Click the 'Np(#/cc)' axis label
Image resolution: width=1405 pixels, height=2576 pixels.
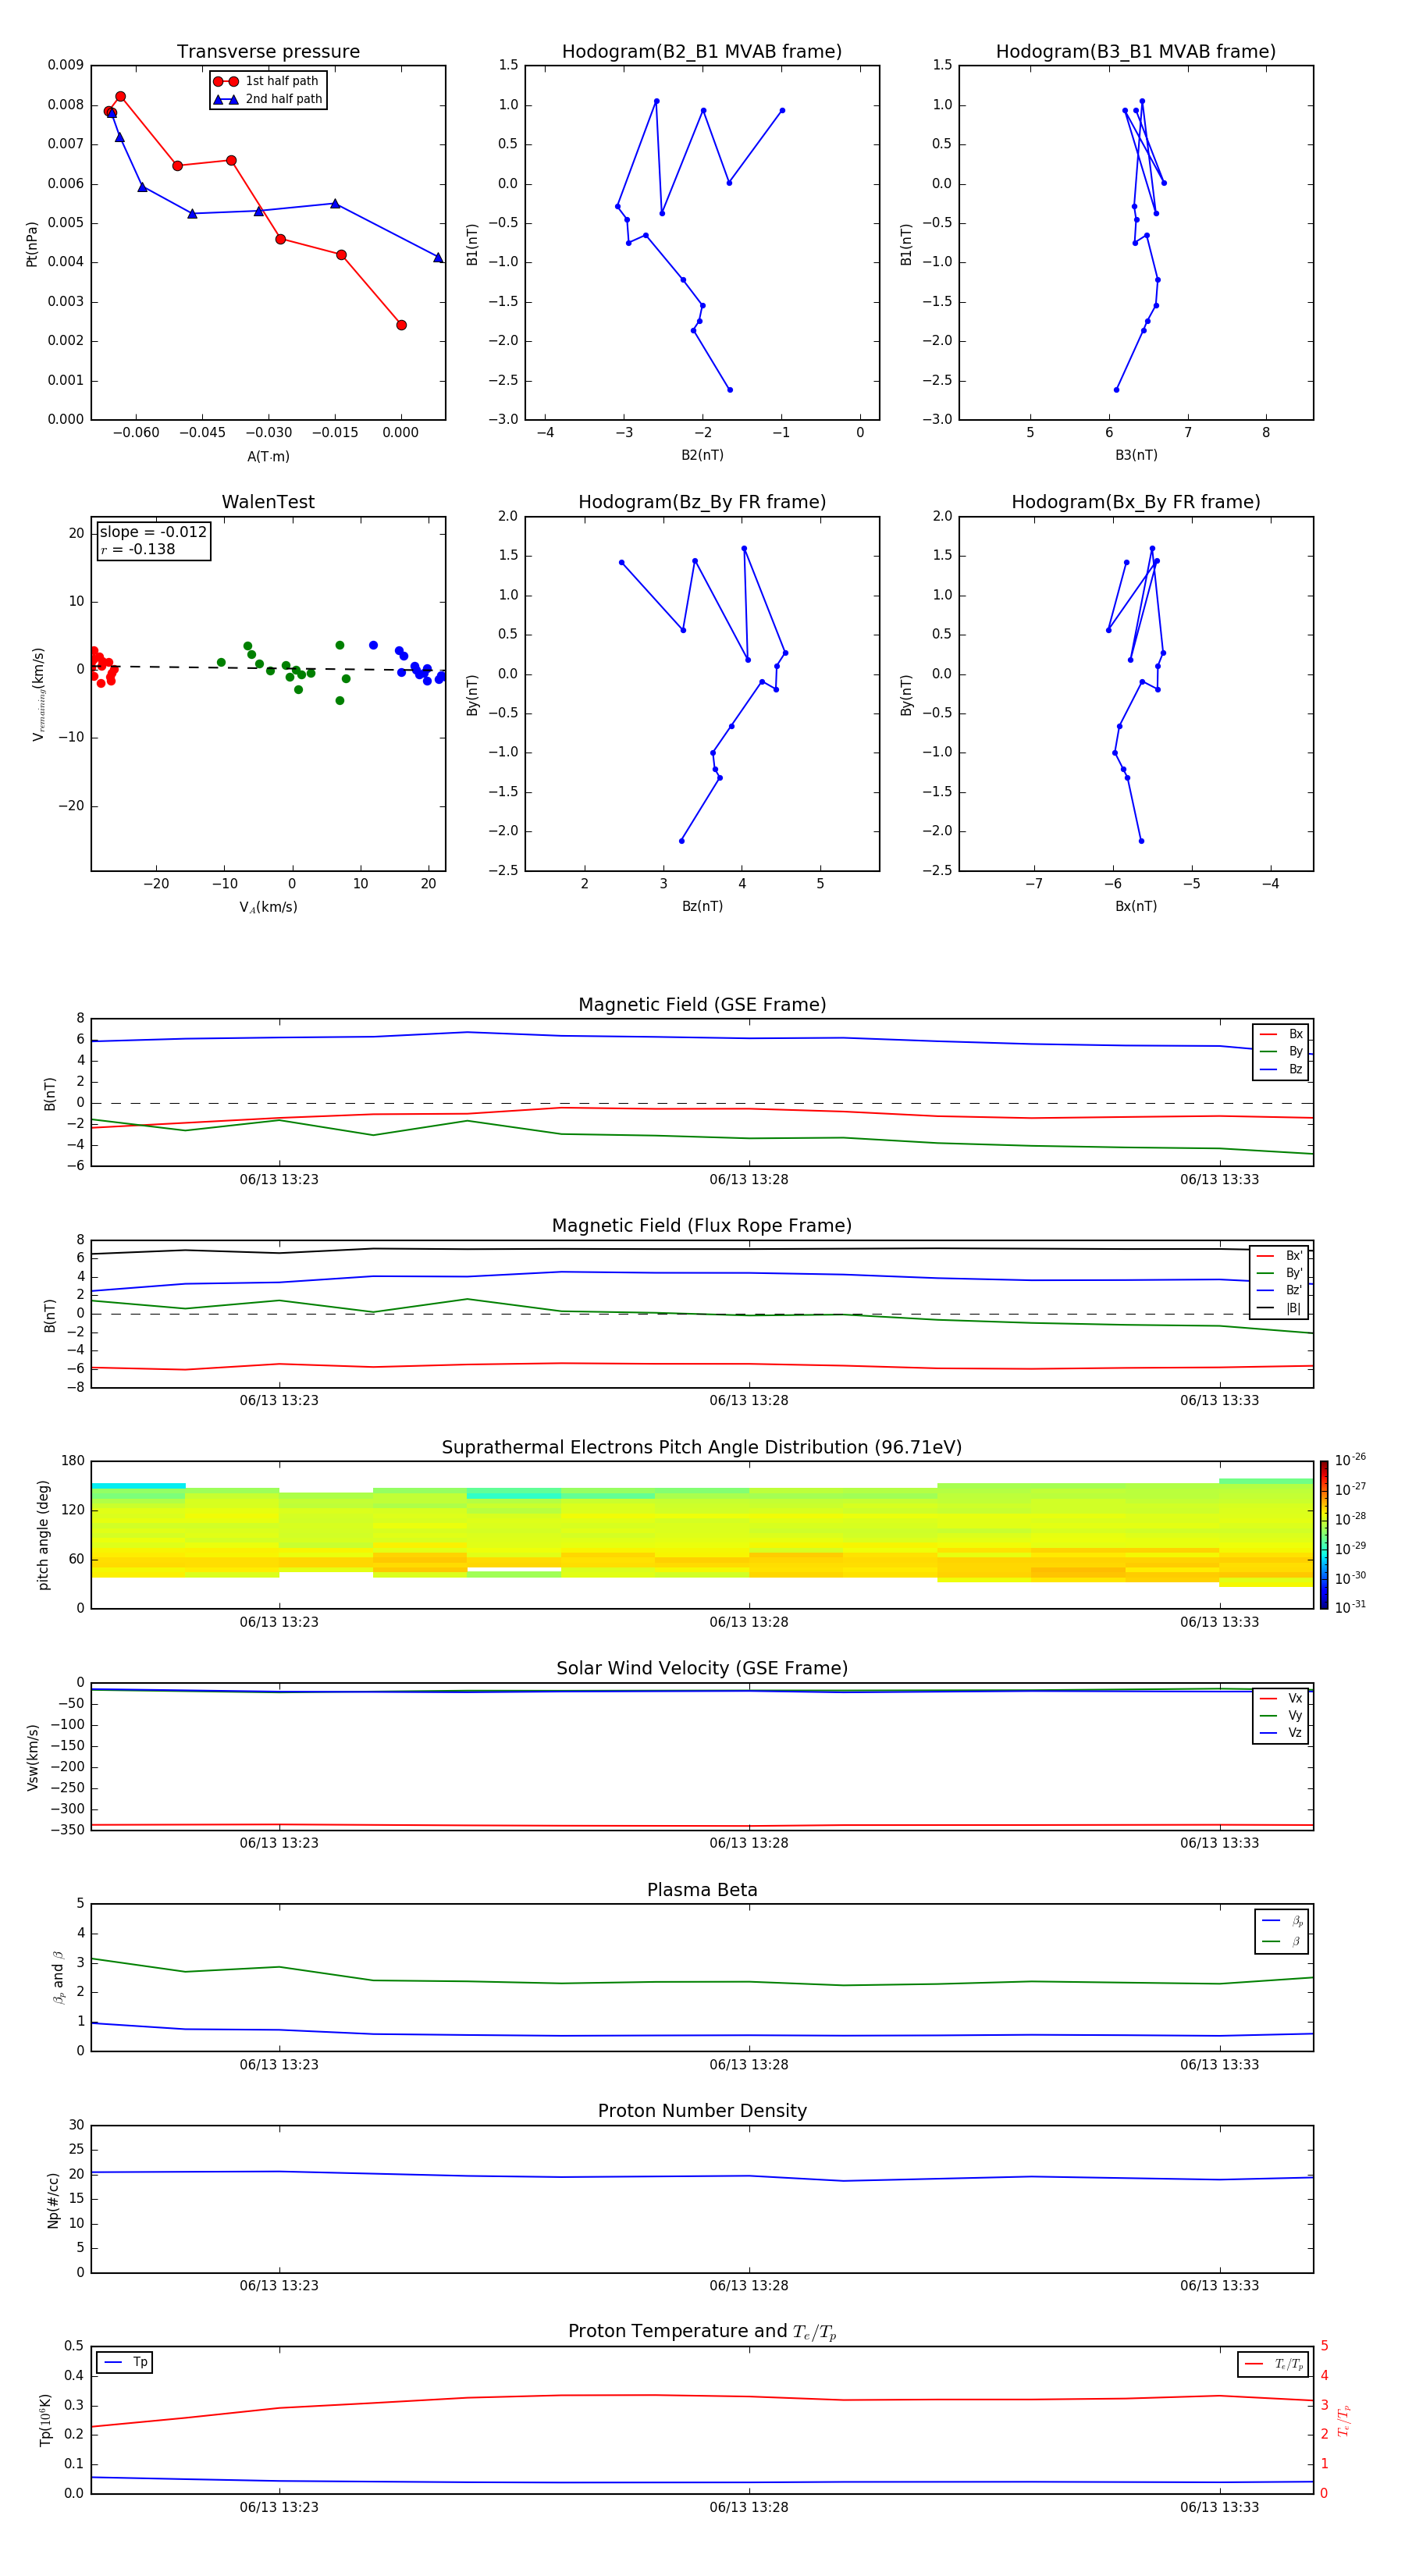click(53, 2199)
